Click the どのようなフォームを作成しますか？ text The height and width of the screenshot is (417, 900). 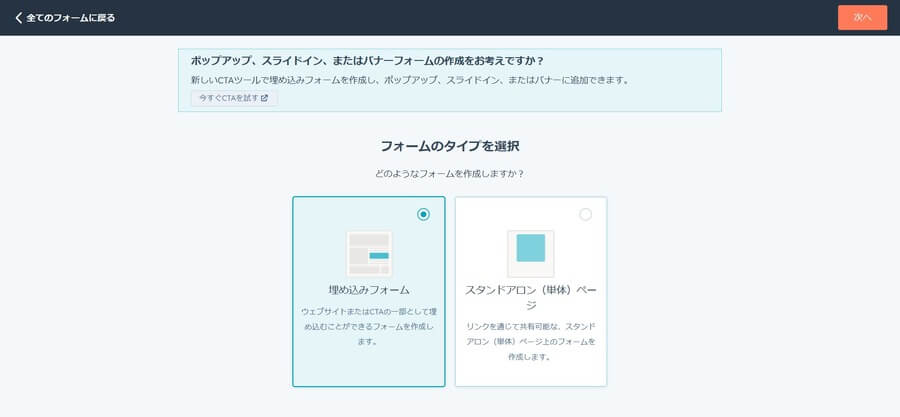pyautogui.click(x=450, y=173)
